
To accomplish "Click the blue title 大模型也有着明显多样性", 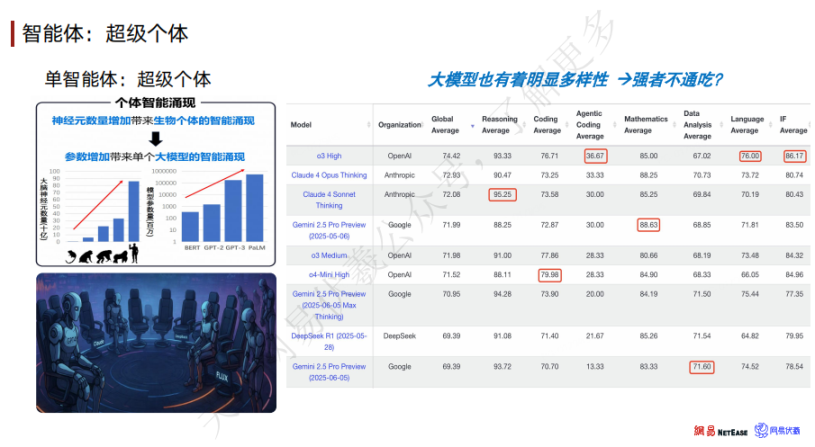I will tap(518, 80).
